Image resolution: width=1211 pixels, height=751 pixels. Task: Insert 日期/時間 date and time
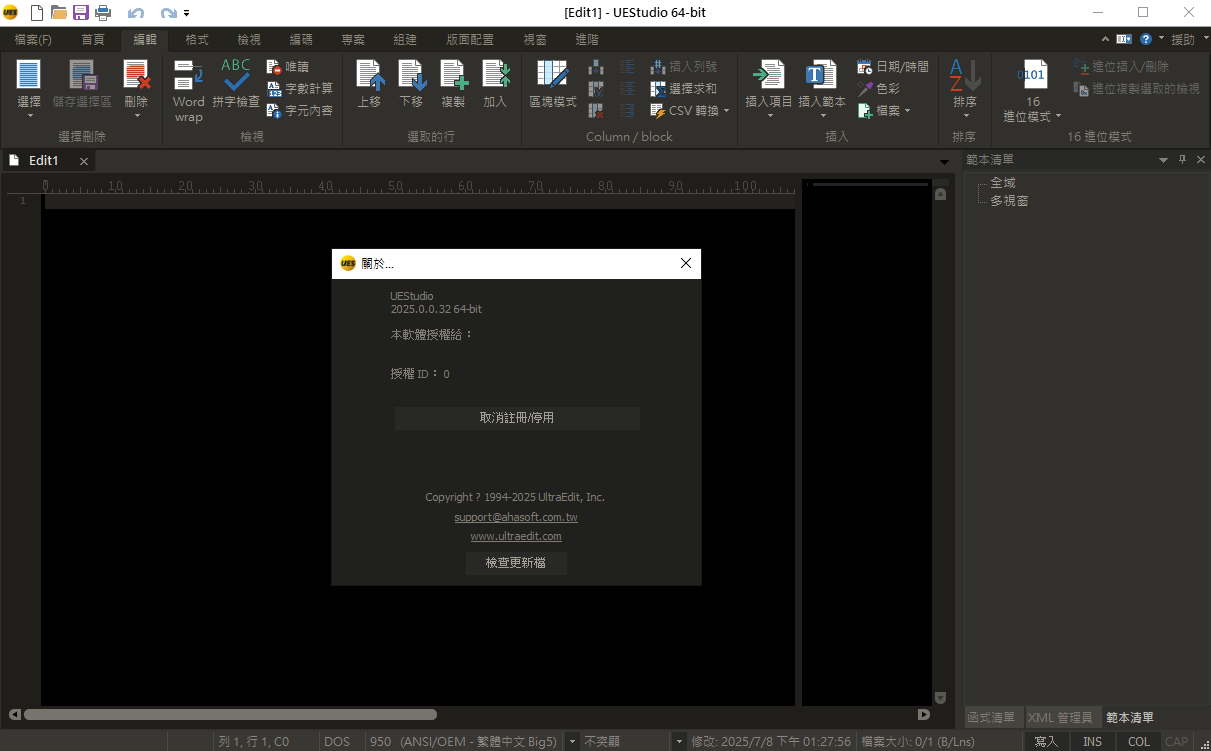tap(893, 67)
